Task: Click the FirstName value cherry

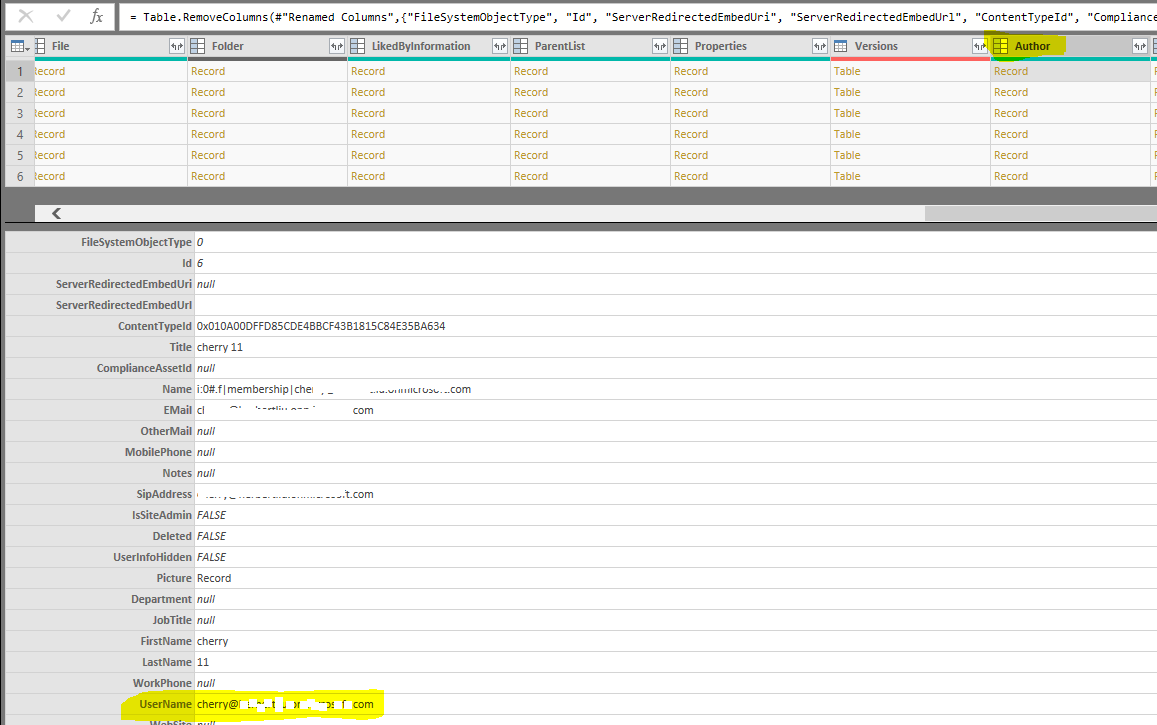Action: 213,642
